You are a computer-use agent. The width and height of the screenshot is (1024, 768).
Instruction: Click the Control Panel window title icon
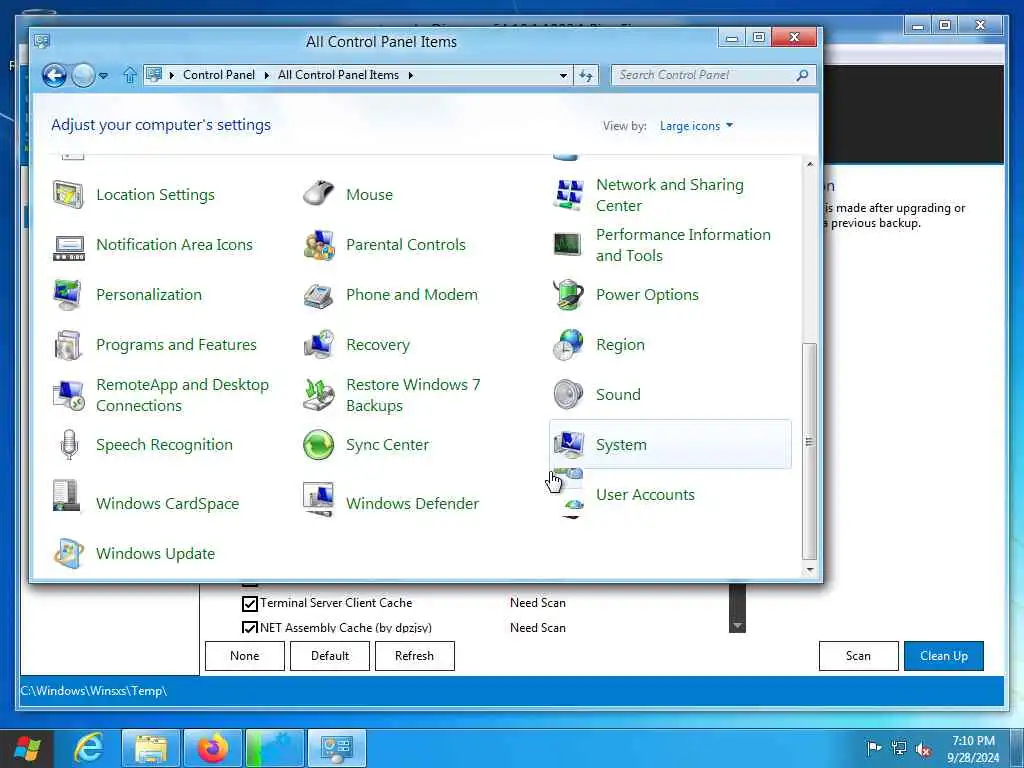pos(42,42)
